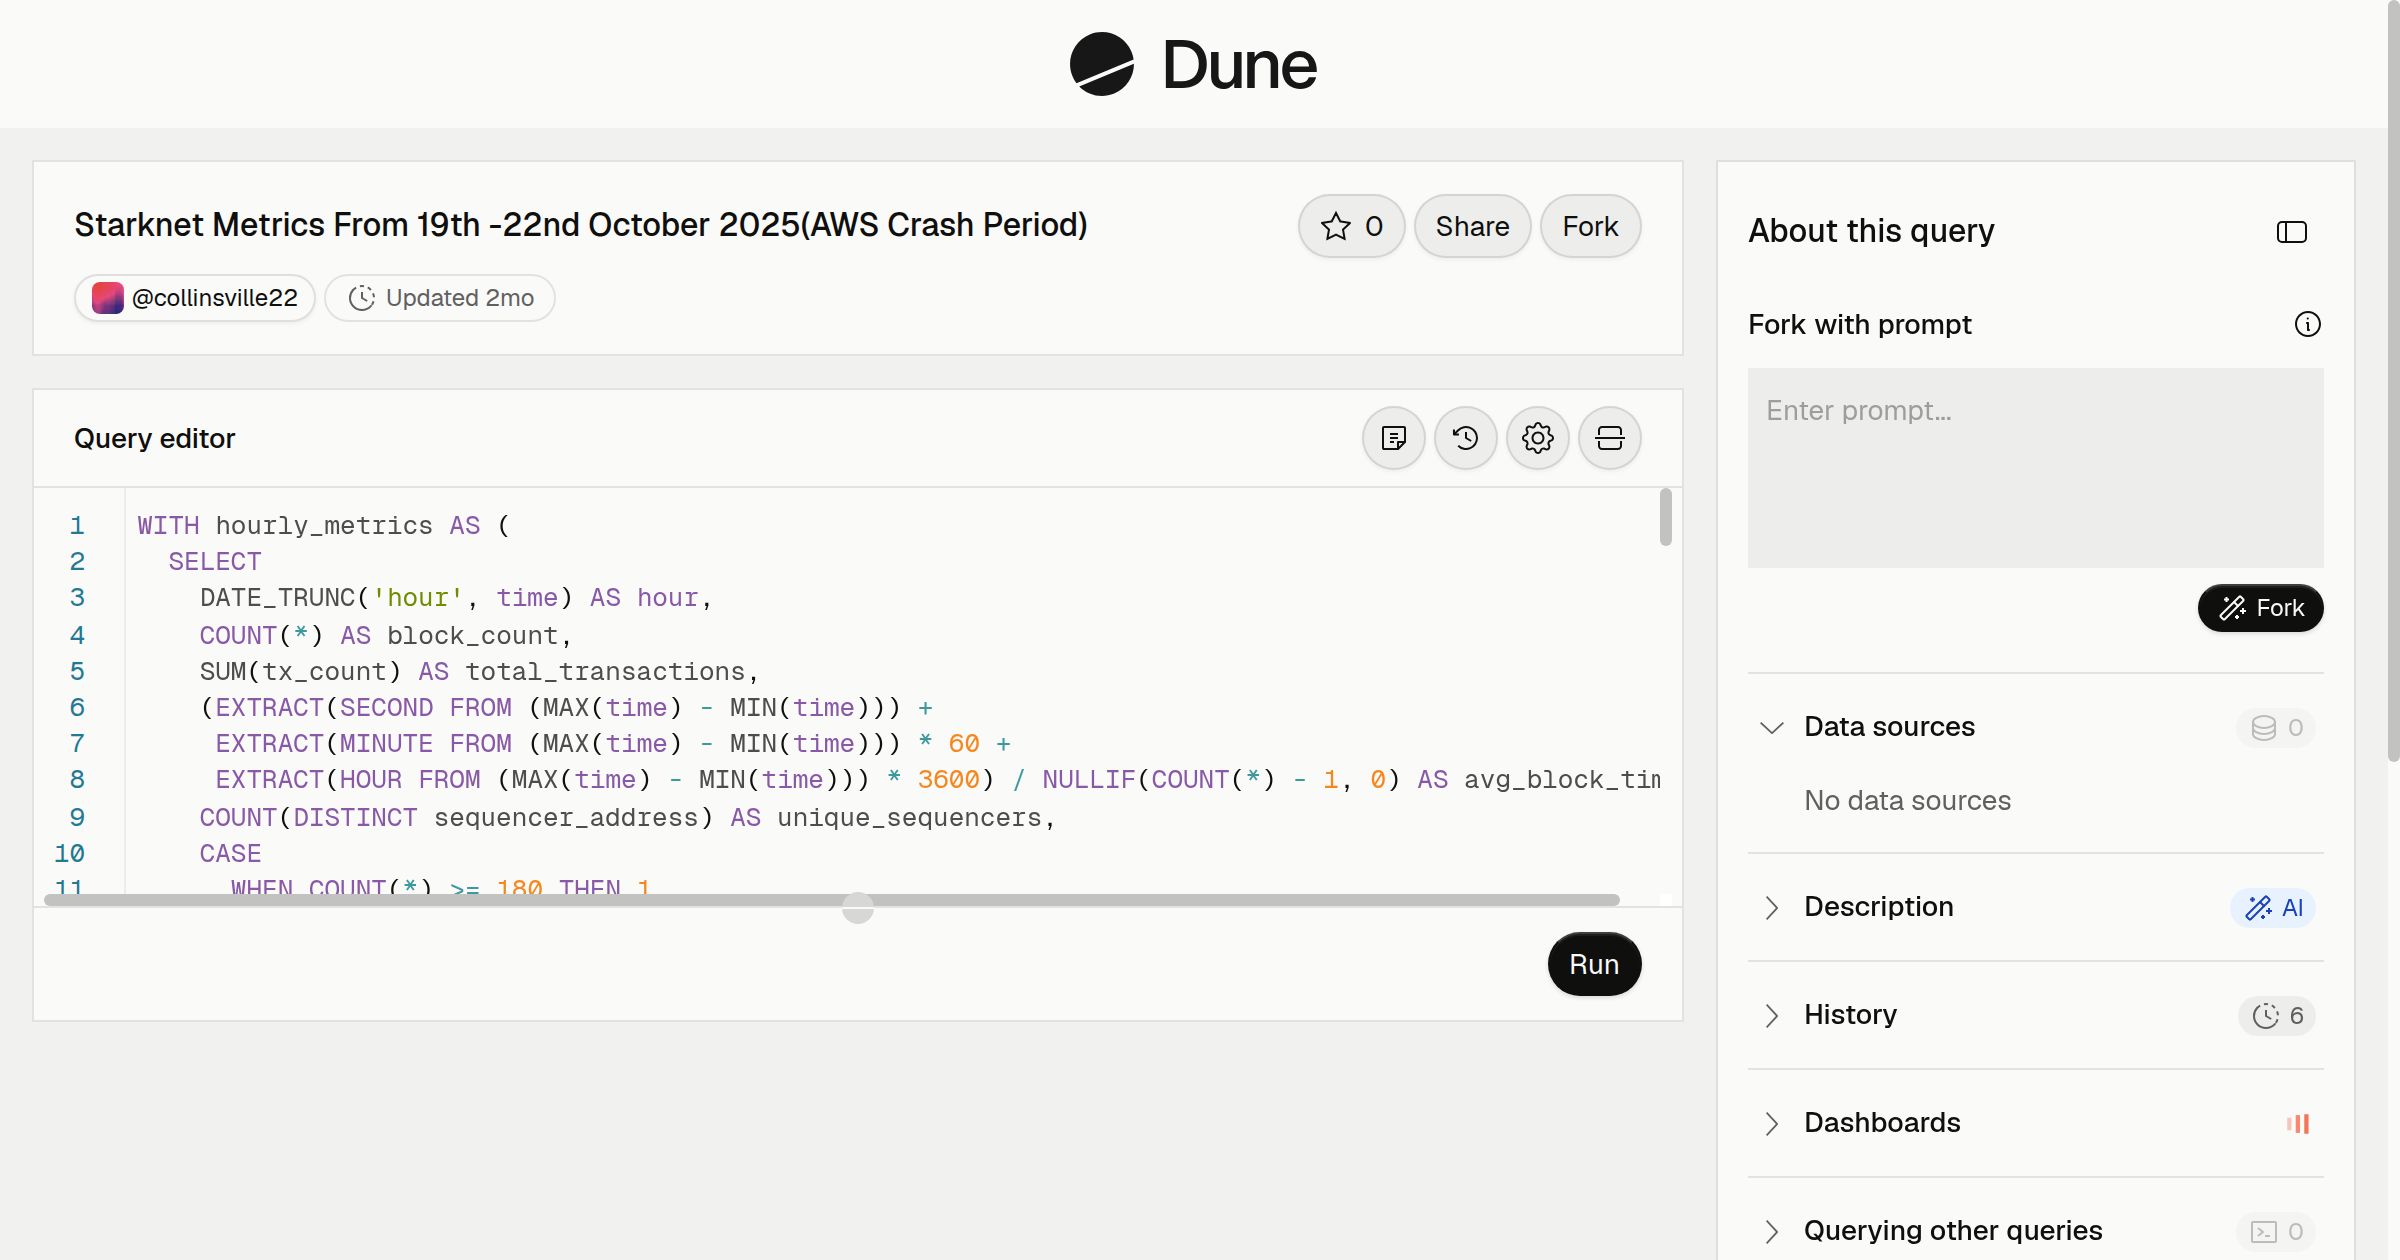Click the black Fork button under prompt box

click(x=2260, y=608)
